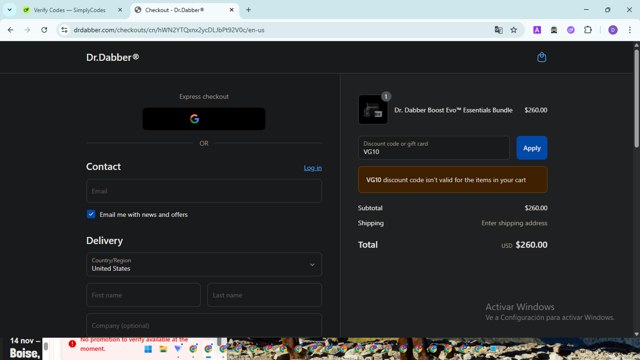
Task: Open the shopping bag cart icon
Action: (x=542, y=57)
